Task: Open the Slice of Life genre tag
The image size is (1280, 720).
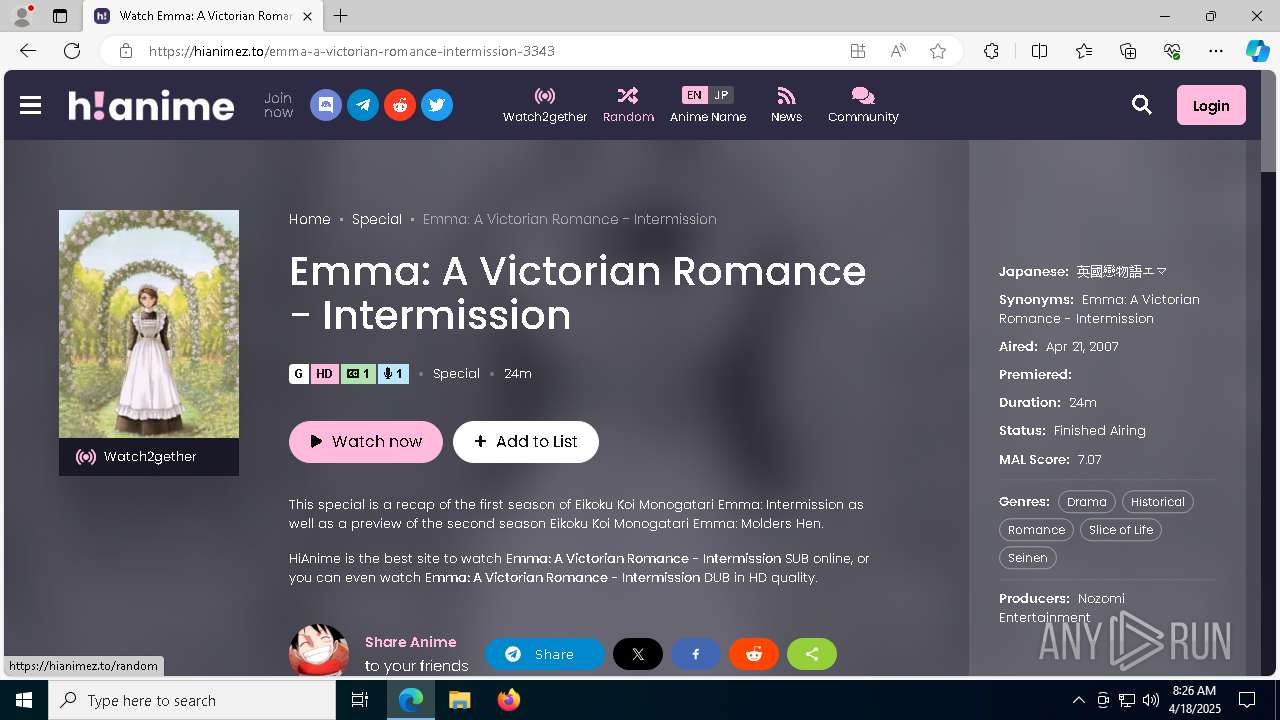Action: point(1121,530)
